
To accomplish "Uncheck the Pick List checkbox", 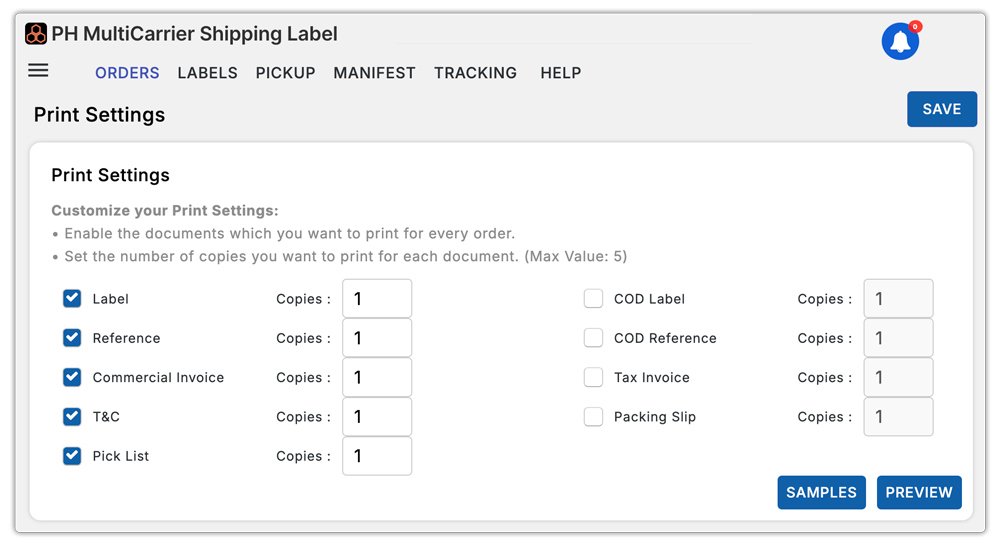I will (72, 456).
